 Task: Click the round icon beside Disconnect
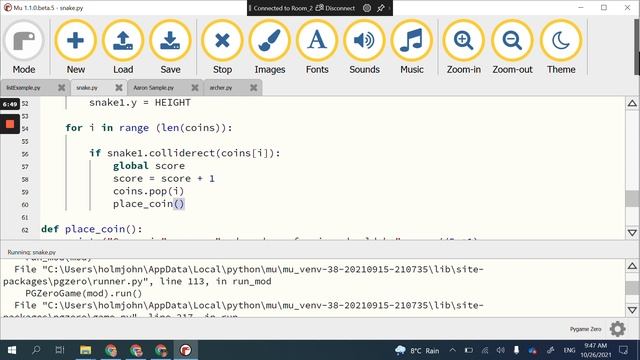367,8
